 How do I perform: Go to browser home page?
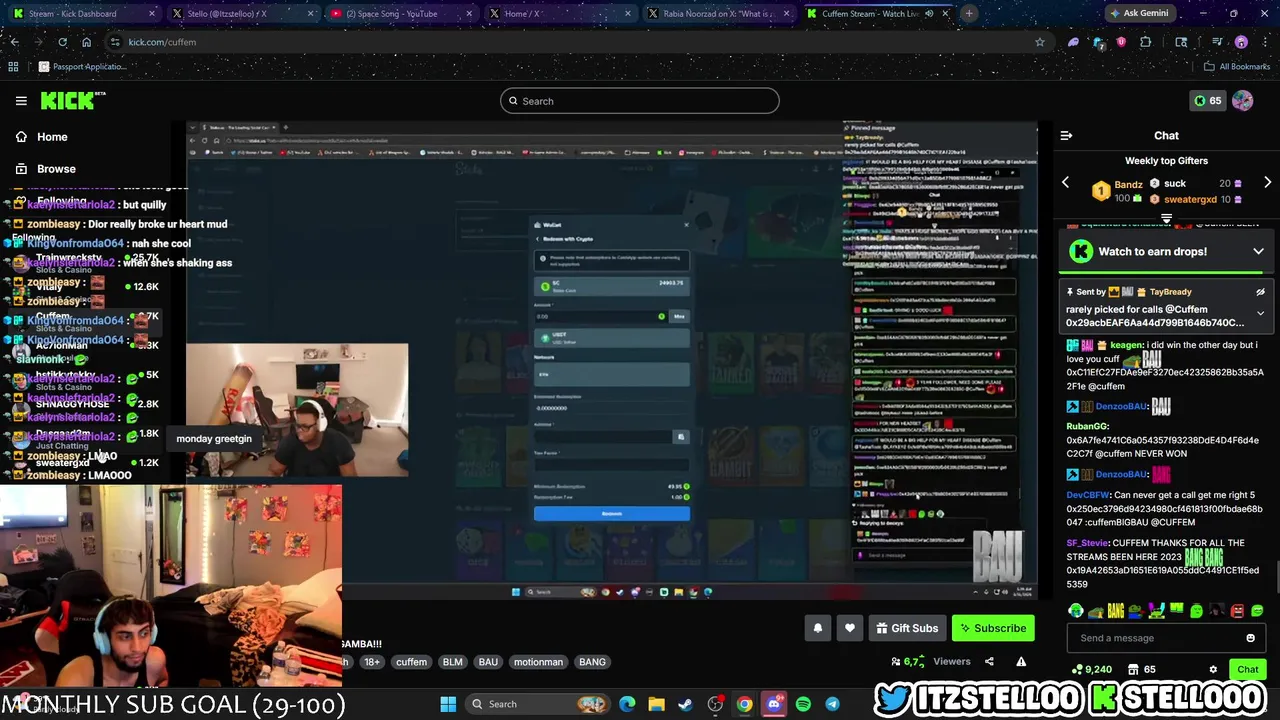click(86, 42)
